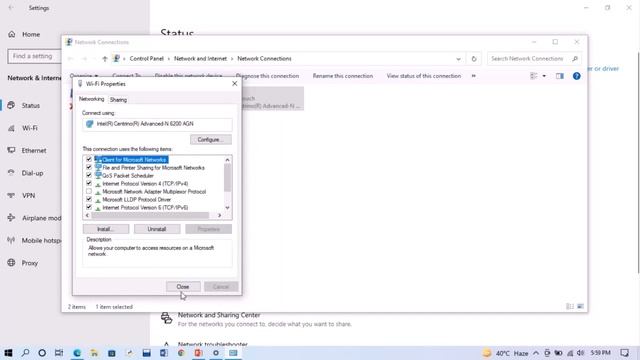Click Diagnose this connection

coord(267,76)
